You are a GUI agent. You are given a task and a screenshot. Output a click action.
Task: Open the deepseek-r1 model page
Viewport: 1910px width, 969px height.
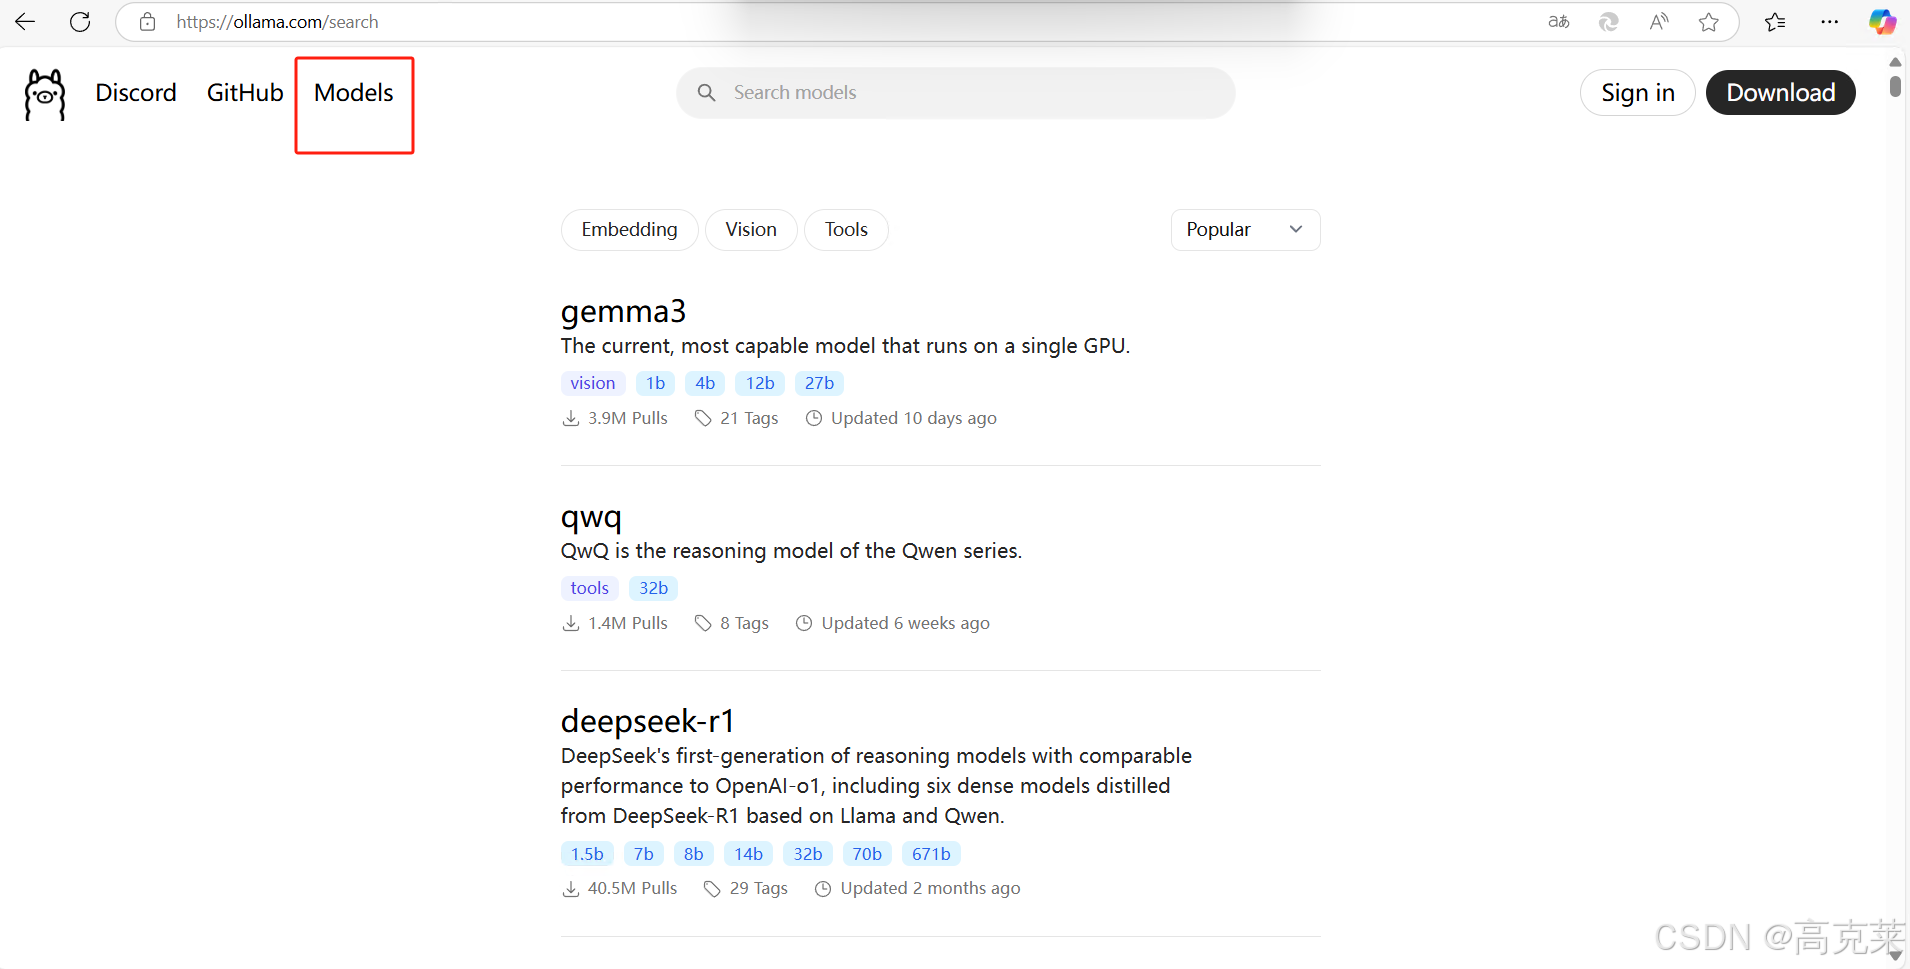648,721
